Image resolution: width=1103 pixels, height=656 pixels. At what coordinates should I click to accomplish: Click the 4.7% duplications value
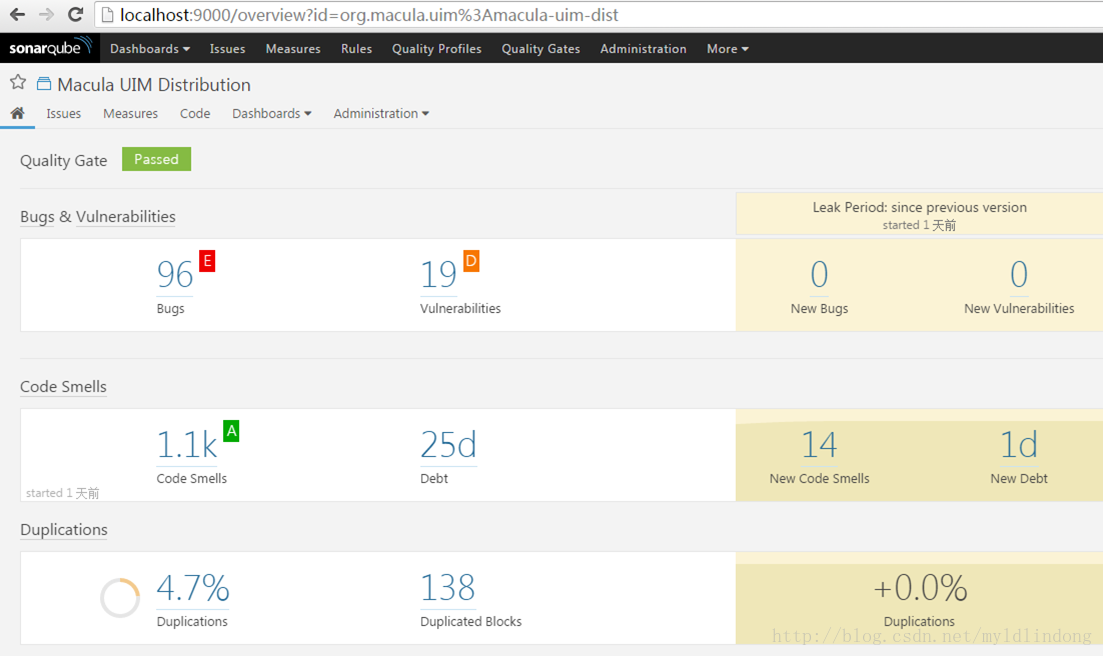coord(193,588)
